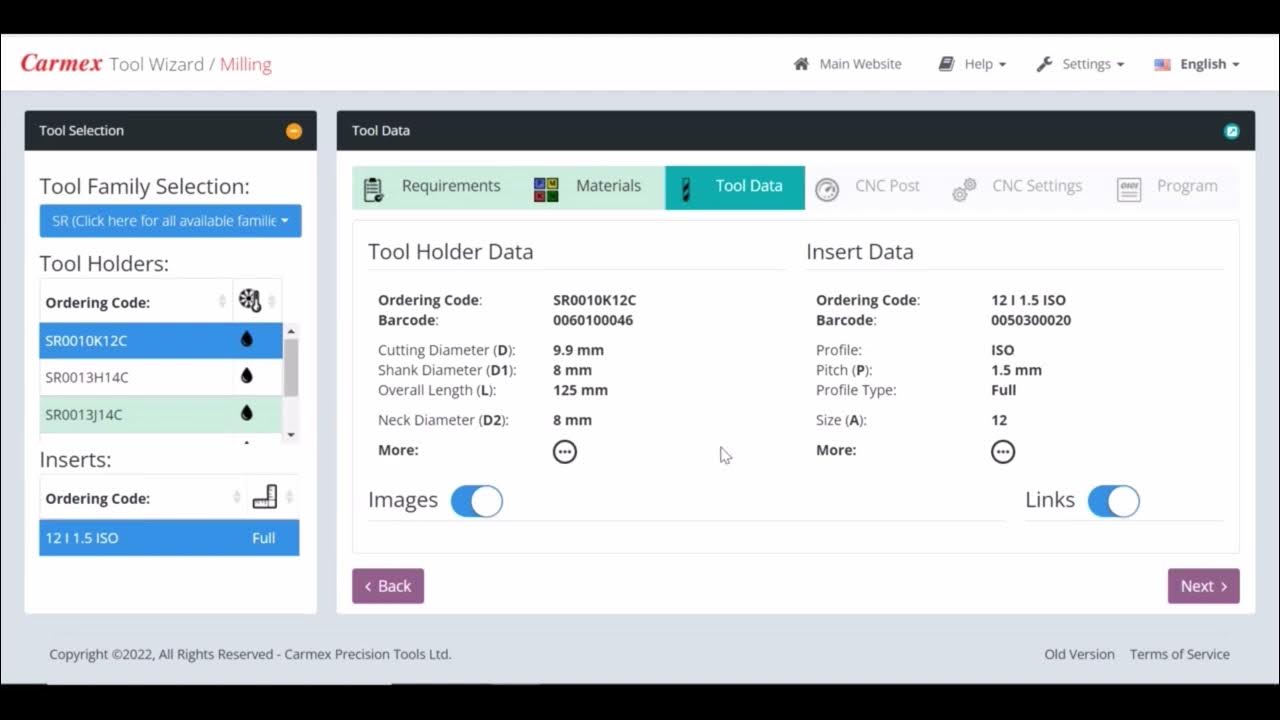Select tool holder SR0010K12C row
The width and height of the screenshot is (1280, 720).
click(x=161, y=340)
